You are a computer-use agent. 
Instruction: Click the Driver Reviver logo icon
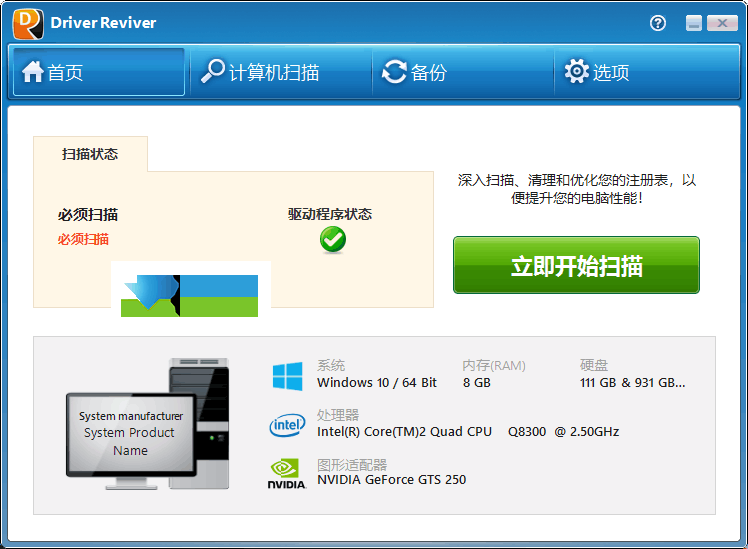pyautogui.click(x=28, y=24)
